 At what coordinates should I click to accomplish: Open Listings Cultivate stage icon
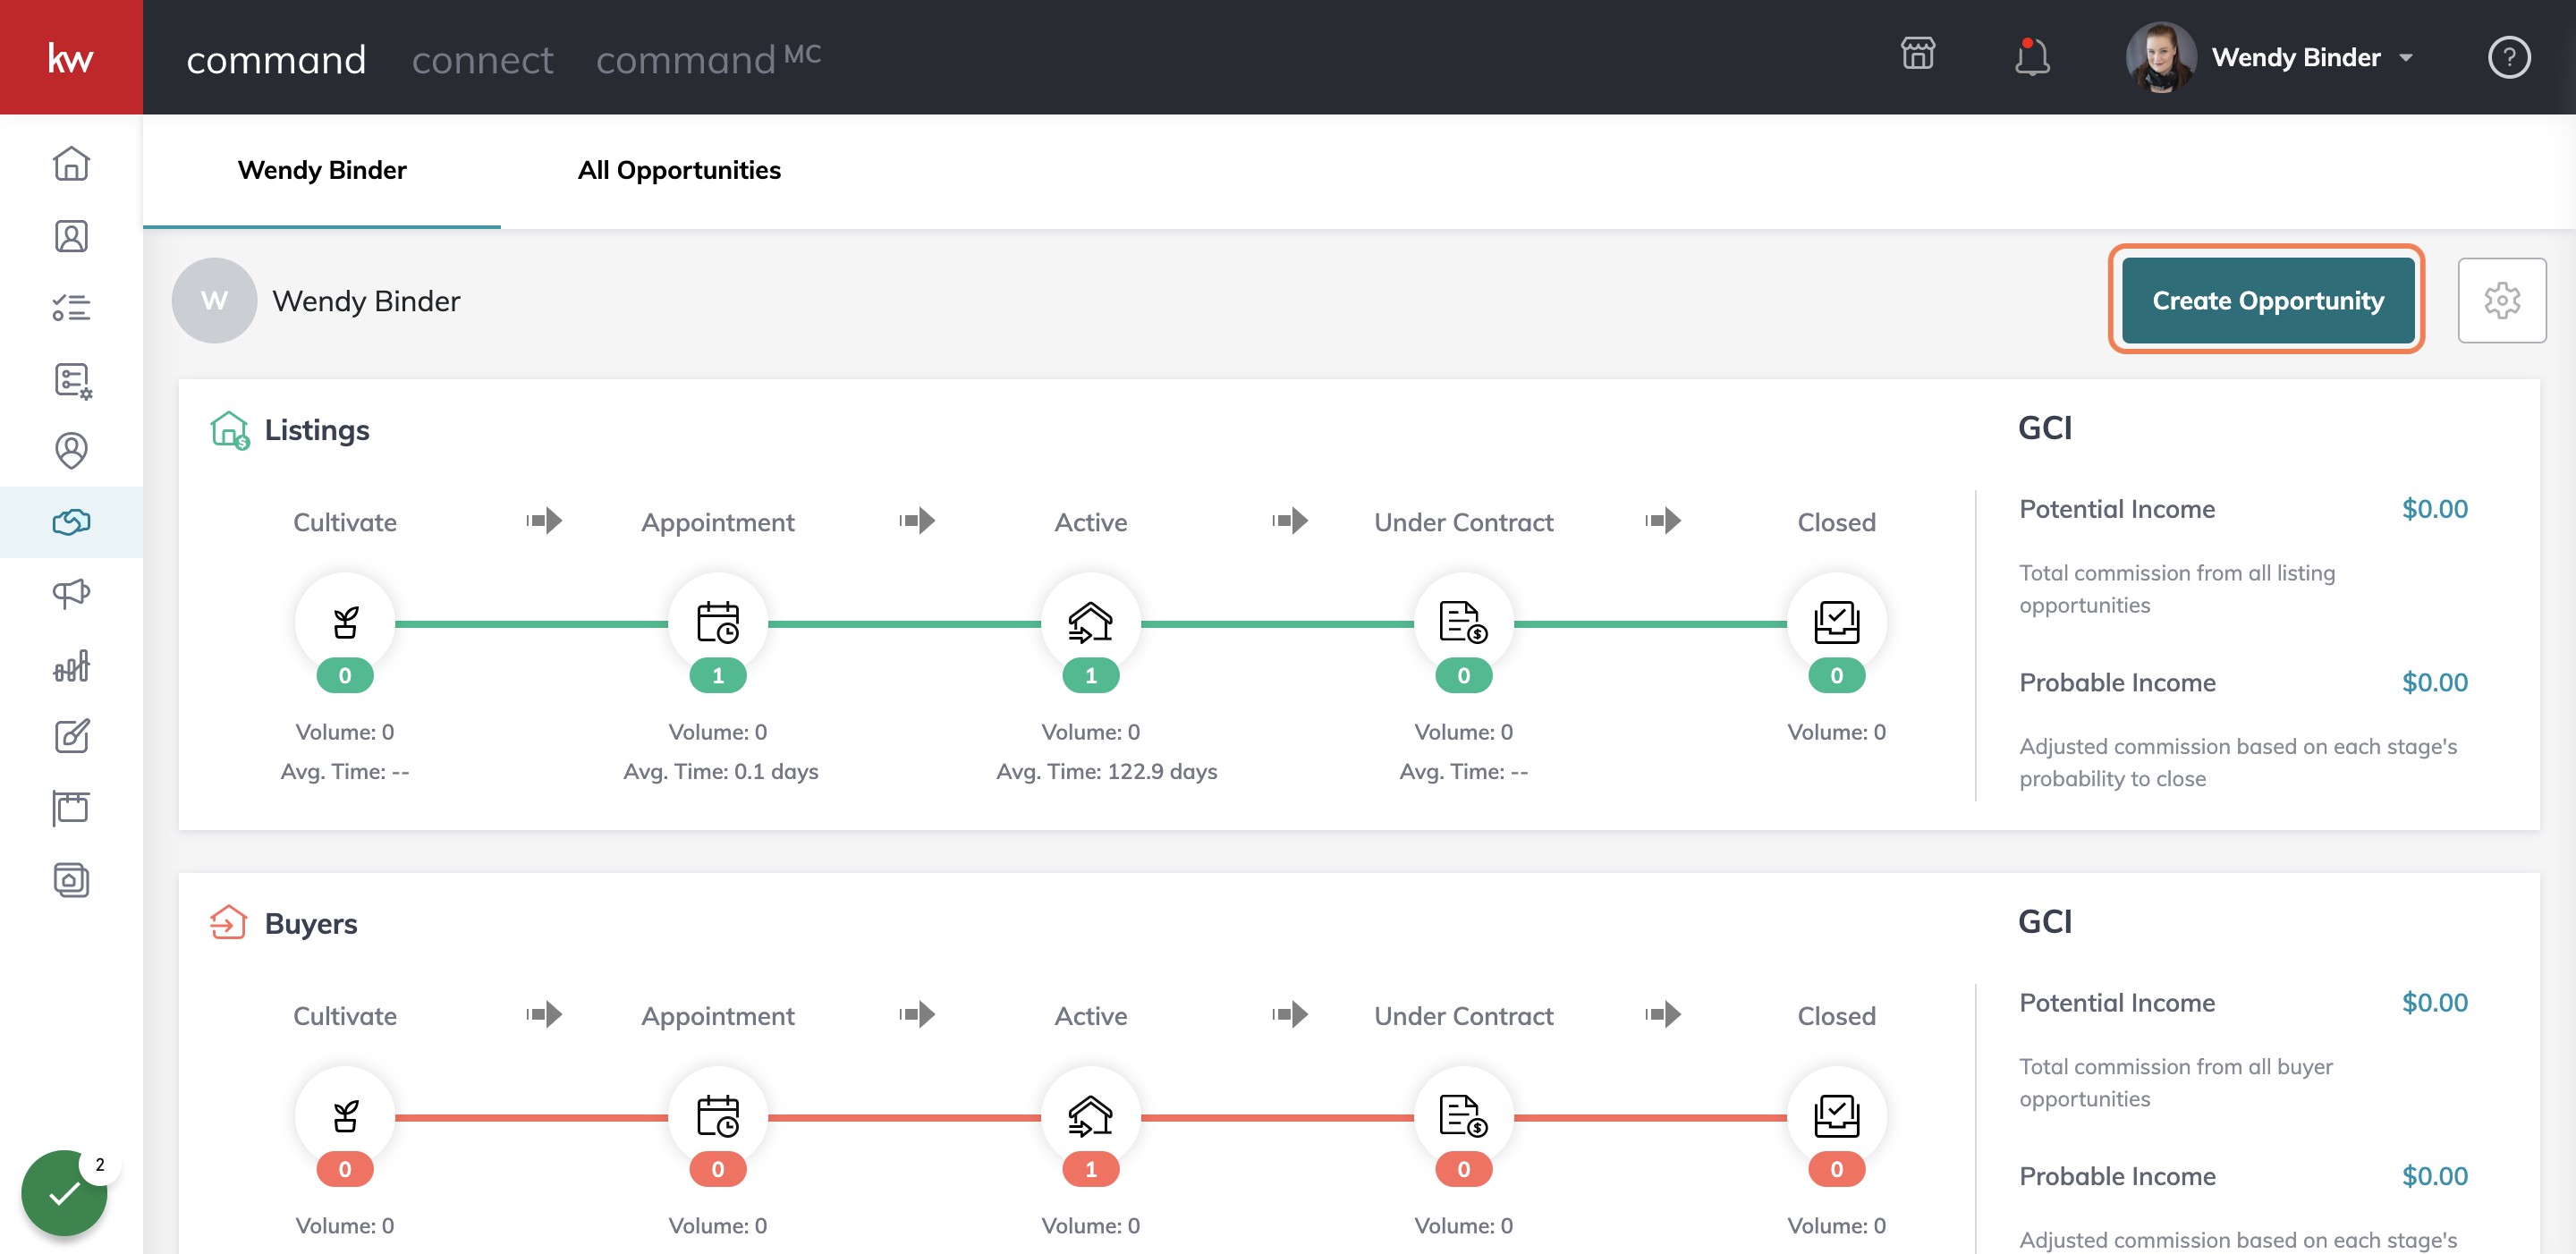pos(345,623)
